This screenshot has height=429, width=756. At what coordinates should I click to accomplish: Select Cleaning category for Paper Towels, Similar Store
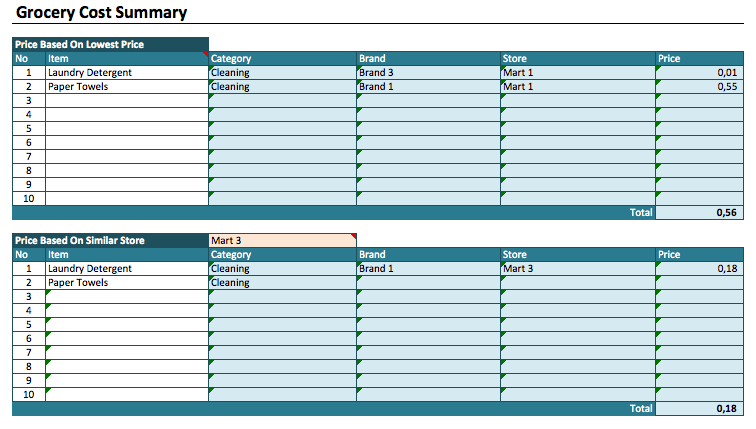point(283,283)
